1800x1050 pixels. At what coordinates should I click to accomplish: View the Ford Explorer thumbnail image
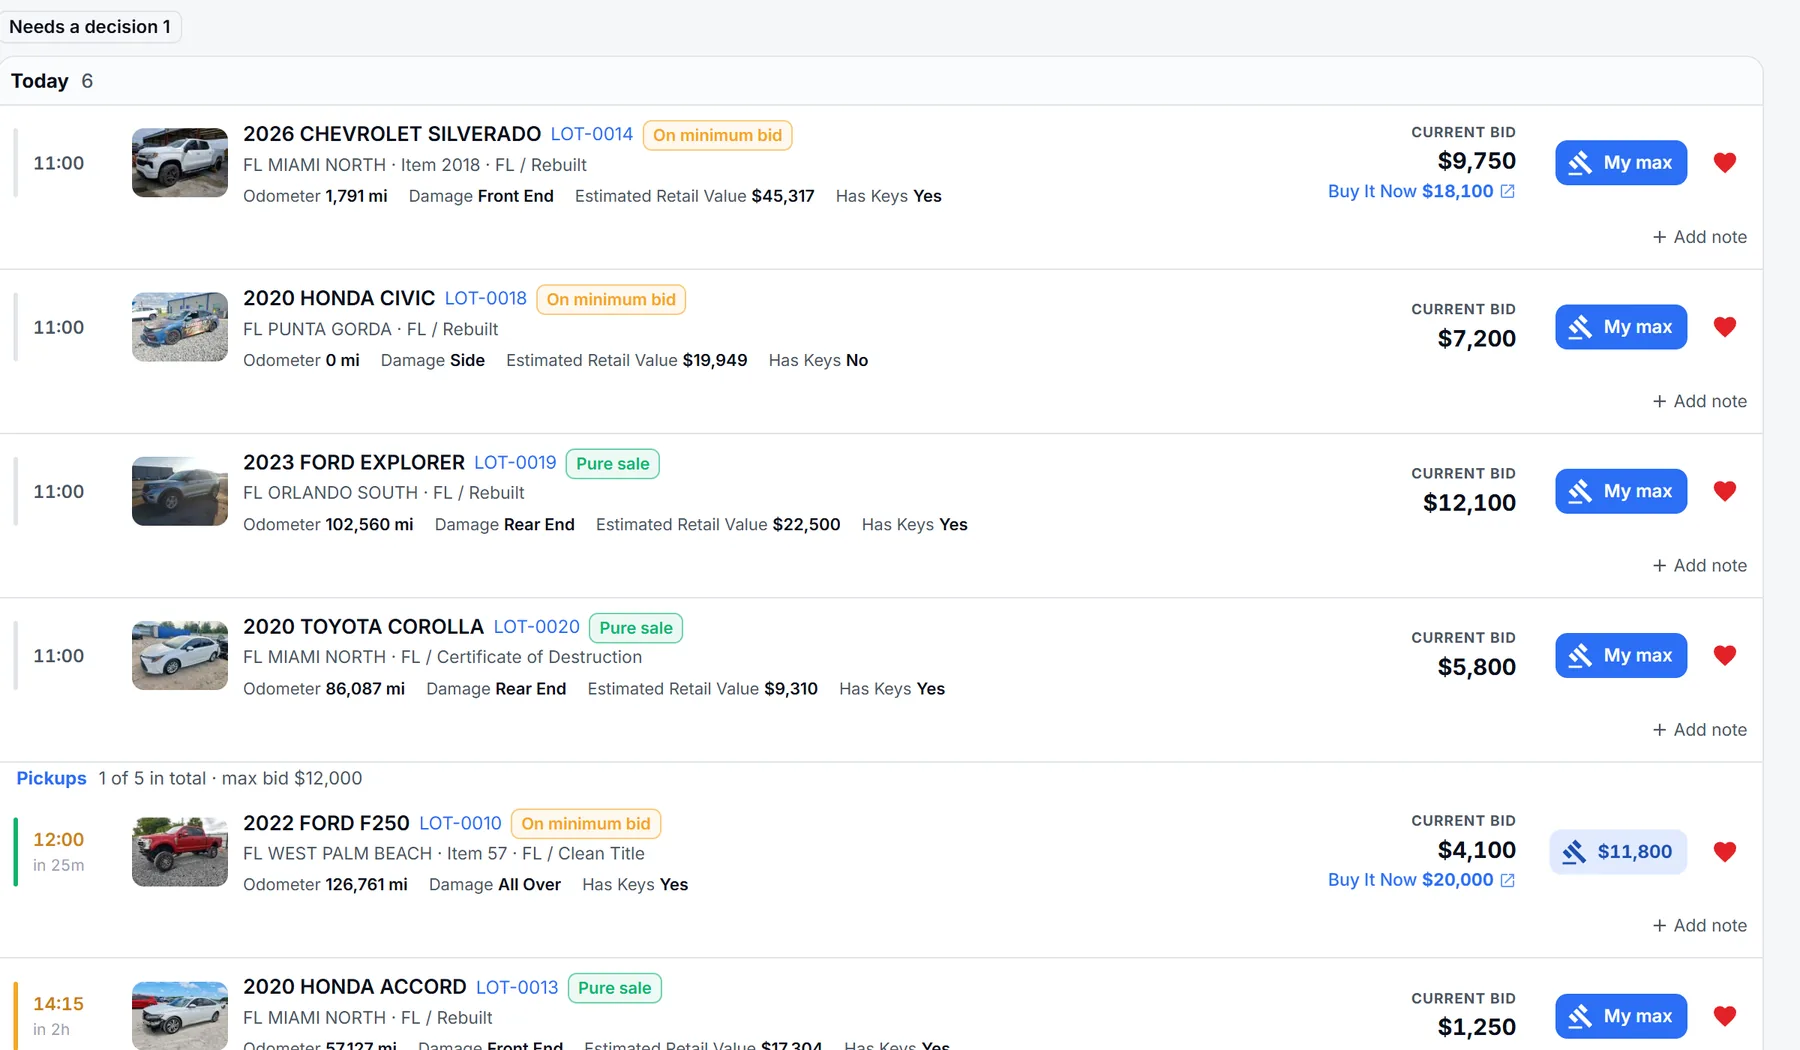180,491
